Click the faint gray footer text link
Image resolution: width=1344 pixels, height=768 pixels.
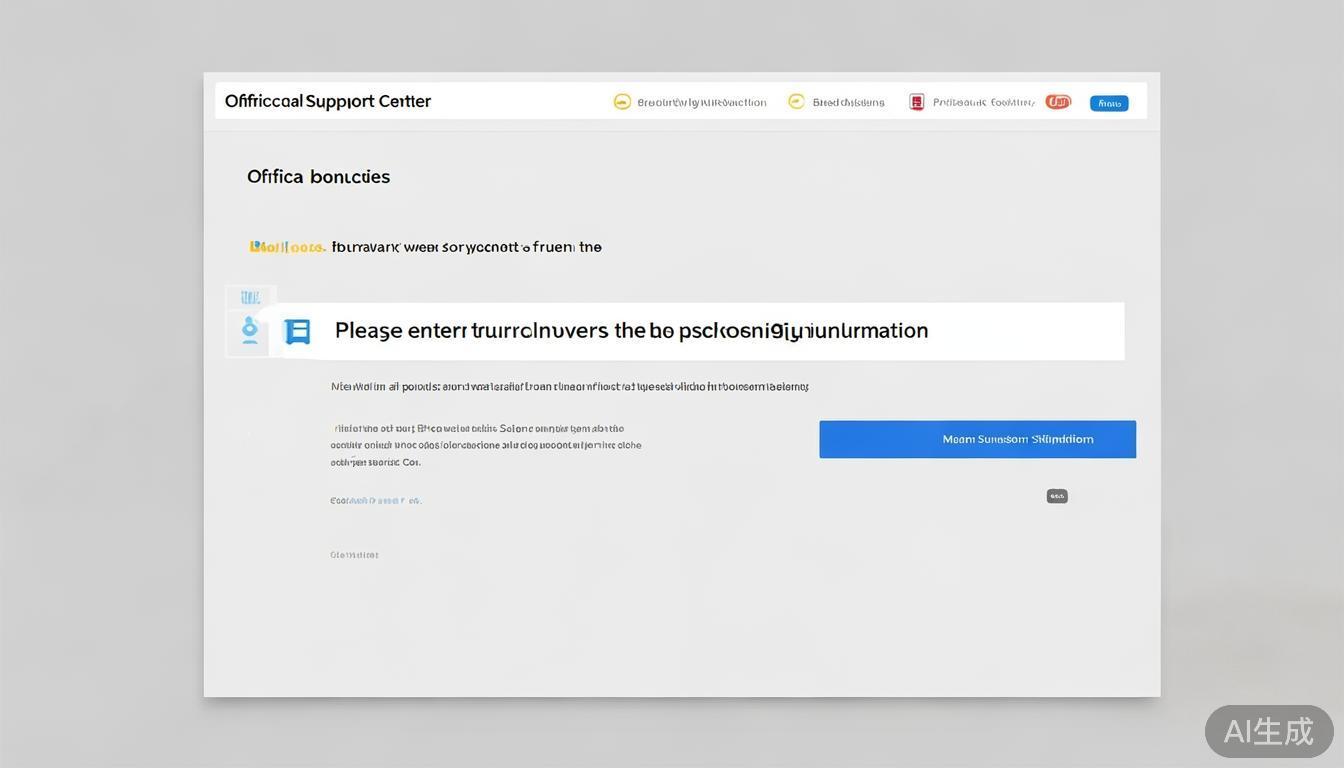pyautogui.click(x=354, y=555)
